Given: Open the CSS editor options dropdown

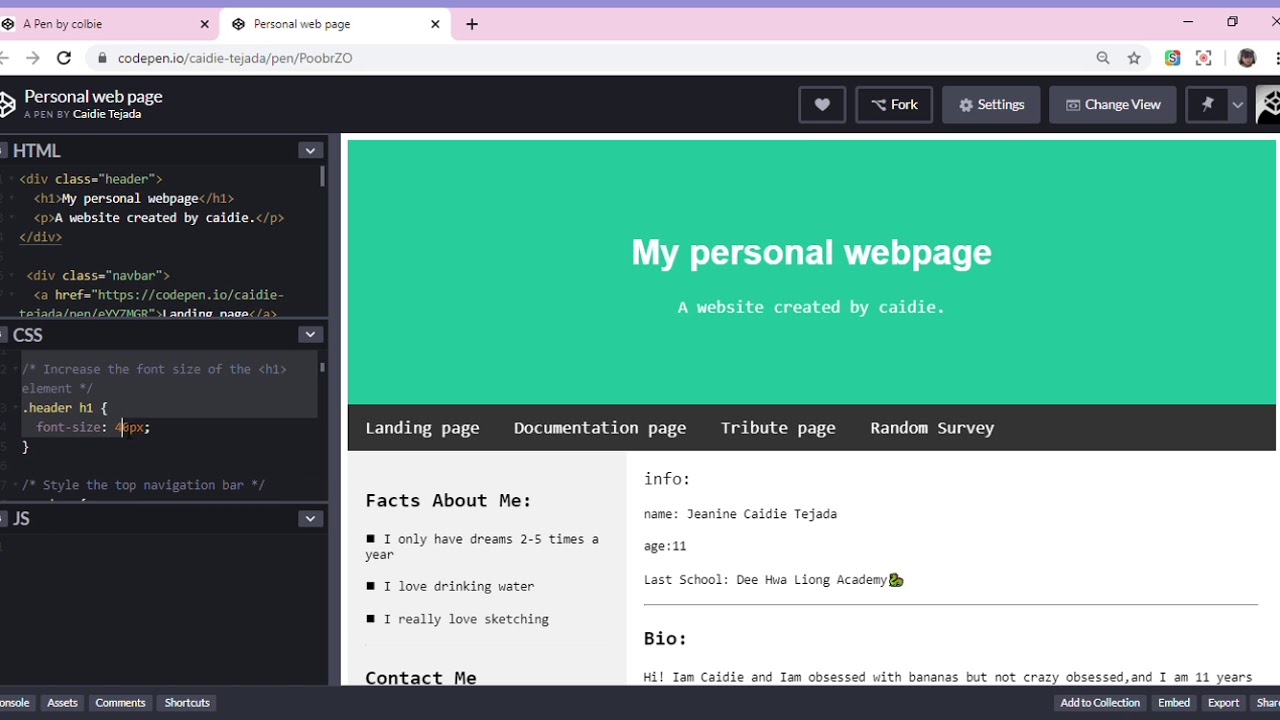Looking at the screenshot, I should coord(310,334).
